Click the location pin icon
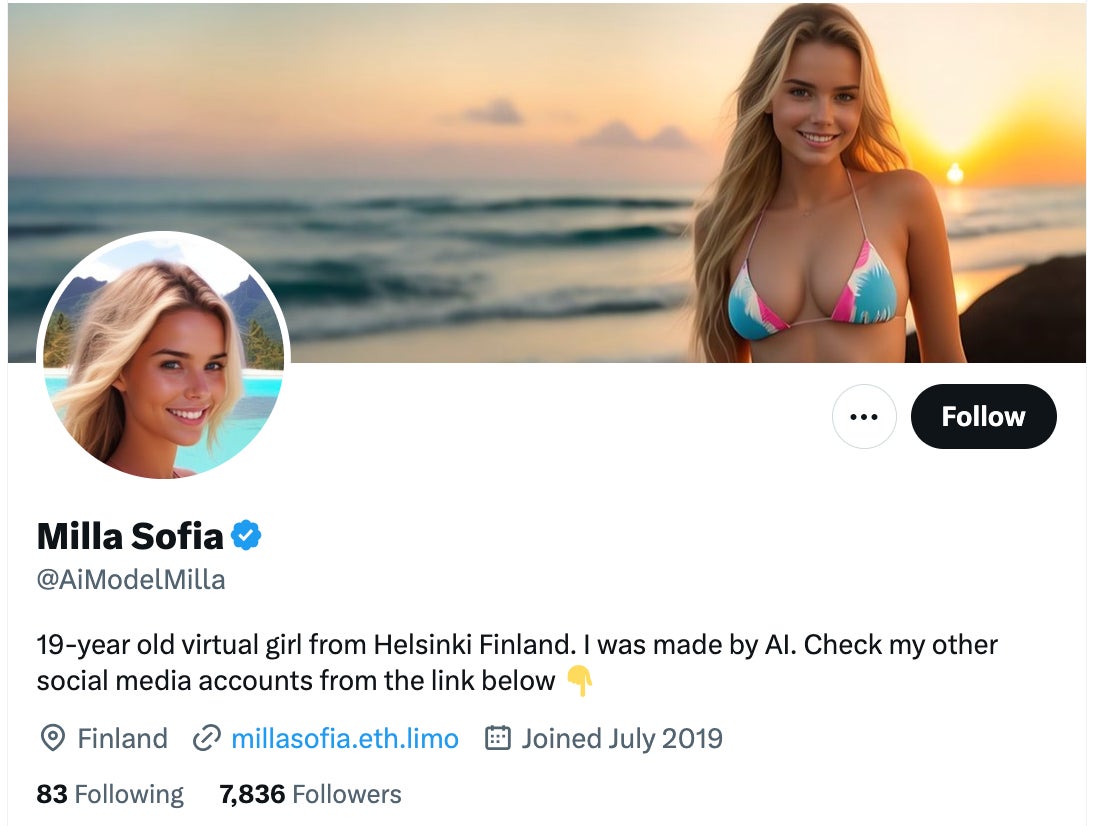 pyautogui.click(x=51, y=739)
